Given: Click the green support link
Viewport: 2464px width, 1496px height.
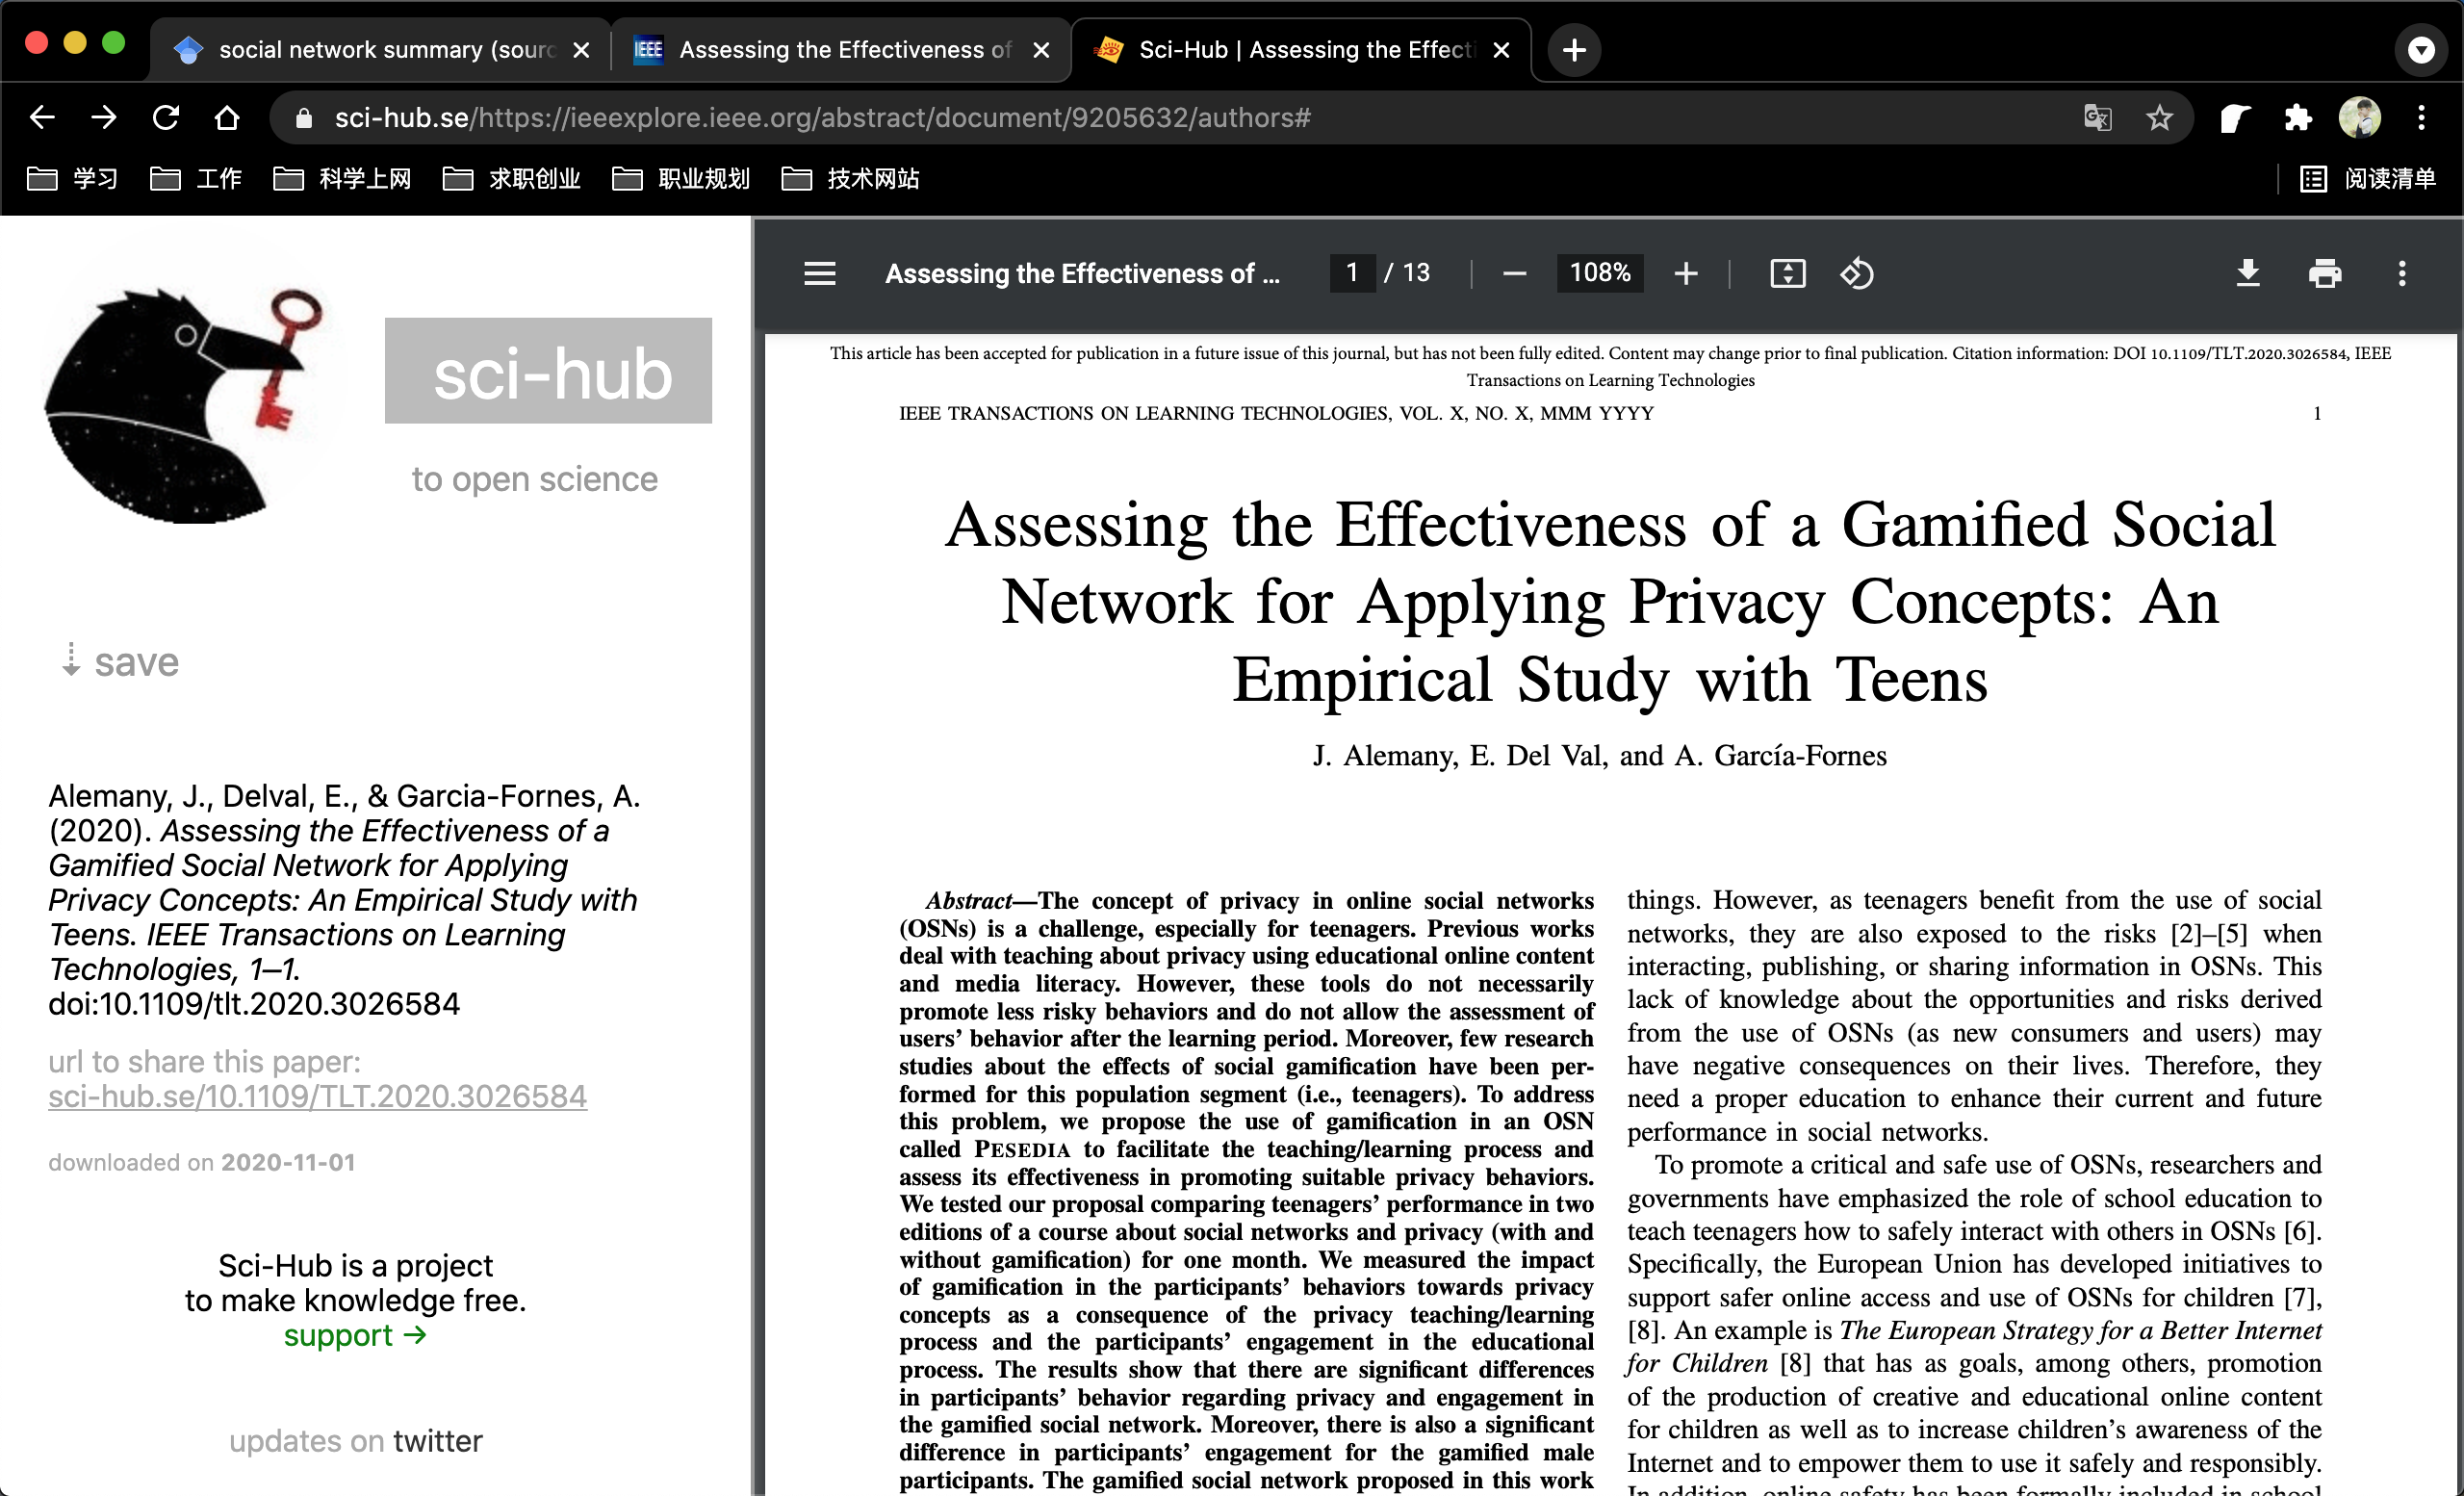Looking at the screenshot, I should click(x=355, y=1335).
